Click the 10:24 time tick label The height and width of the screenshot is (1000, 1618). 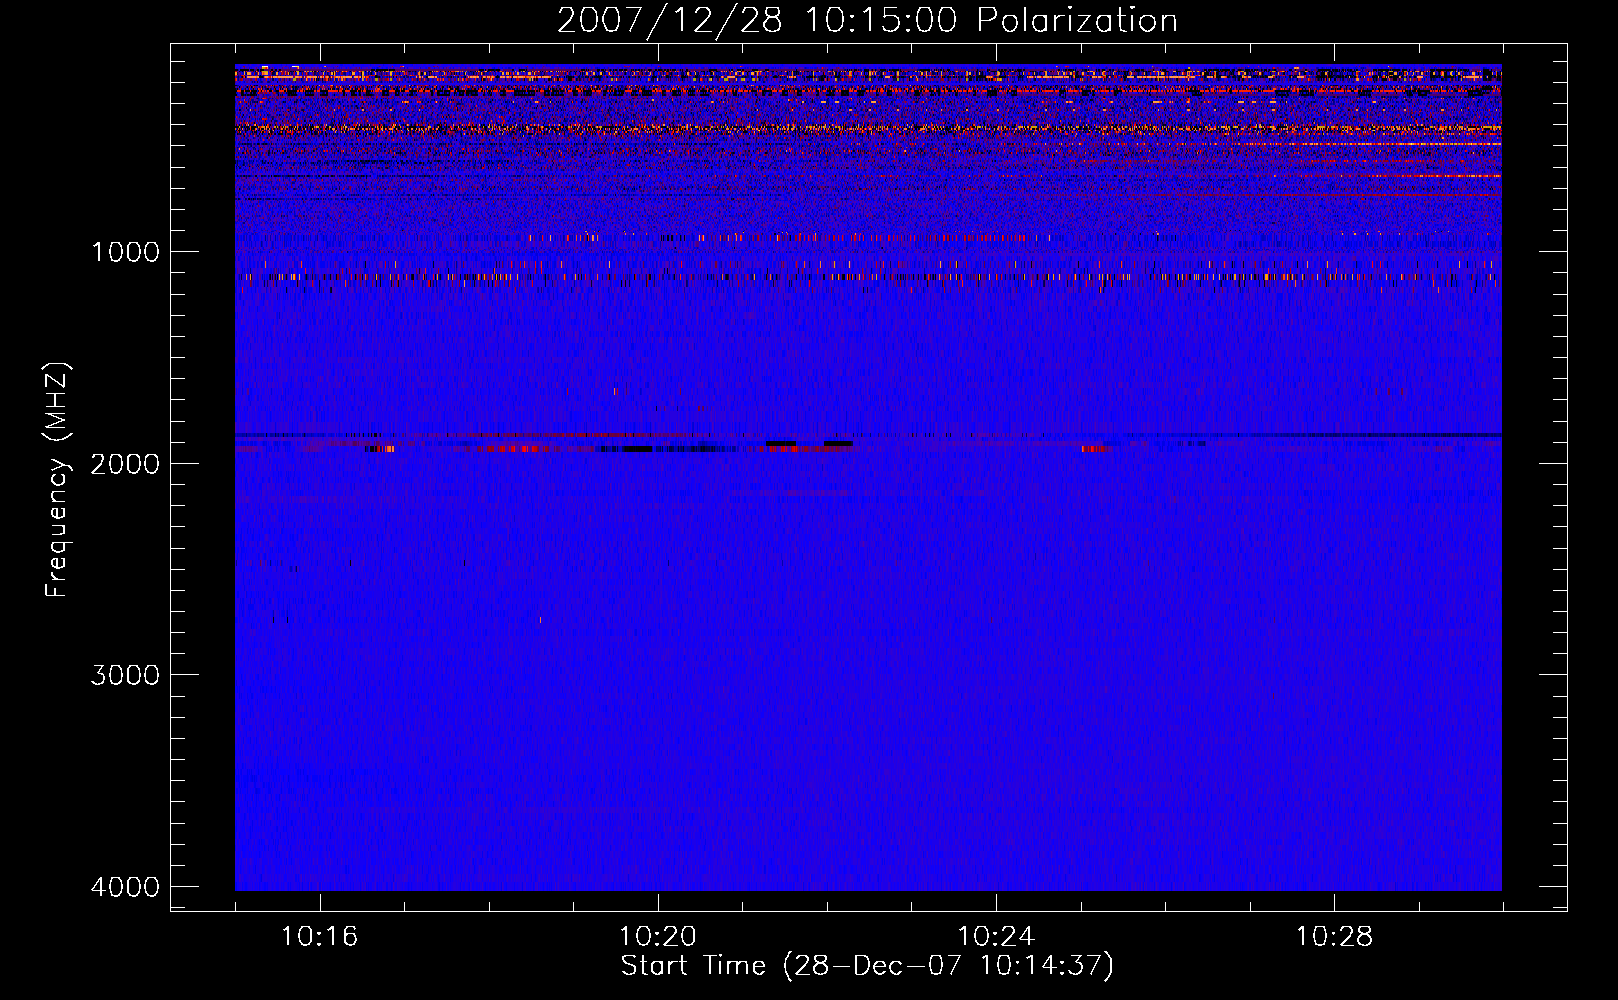click(996, 937)
